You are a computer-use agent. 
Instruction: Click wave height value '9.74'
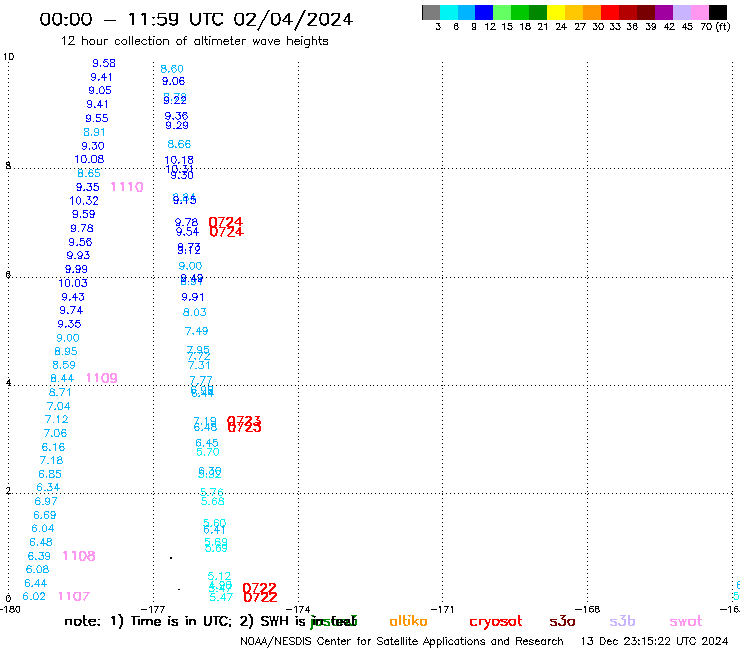coord(71,310)
